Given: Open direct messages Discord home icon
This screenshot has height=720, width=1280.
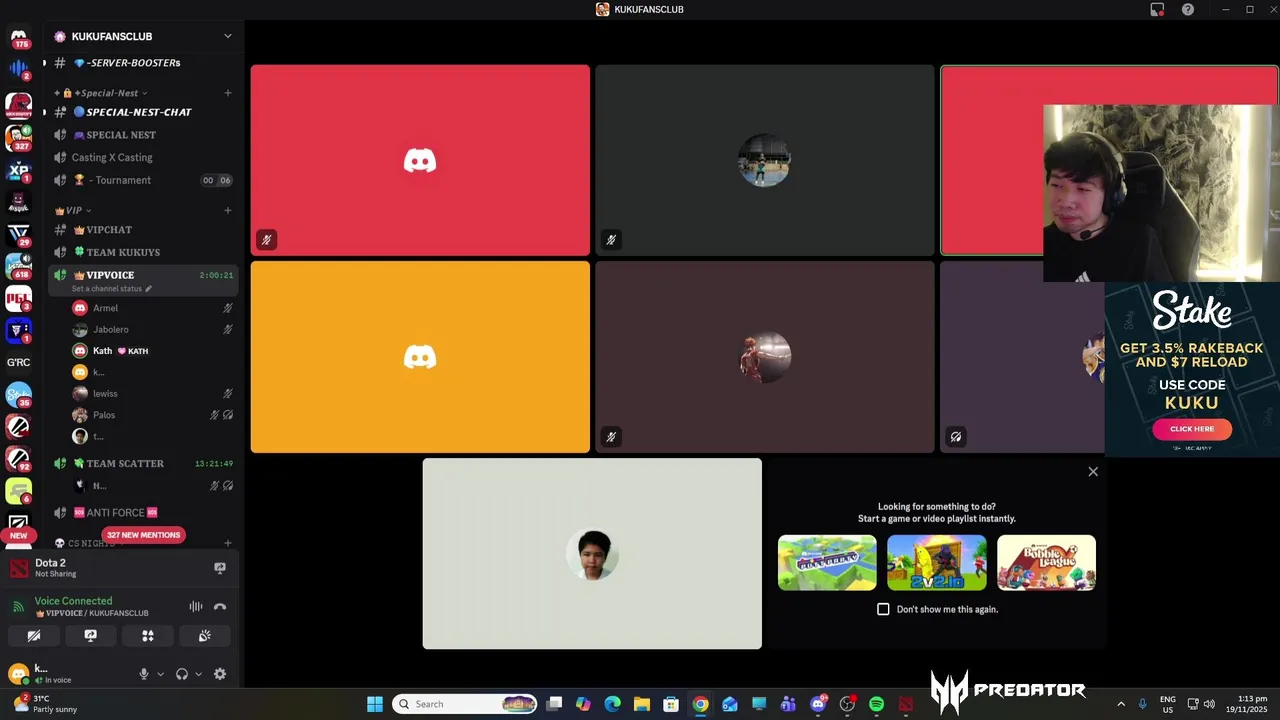Looking at the screenshot, I should [x=19, y=38].
